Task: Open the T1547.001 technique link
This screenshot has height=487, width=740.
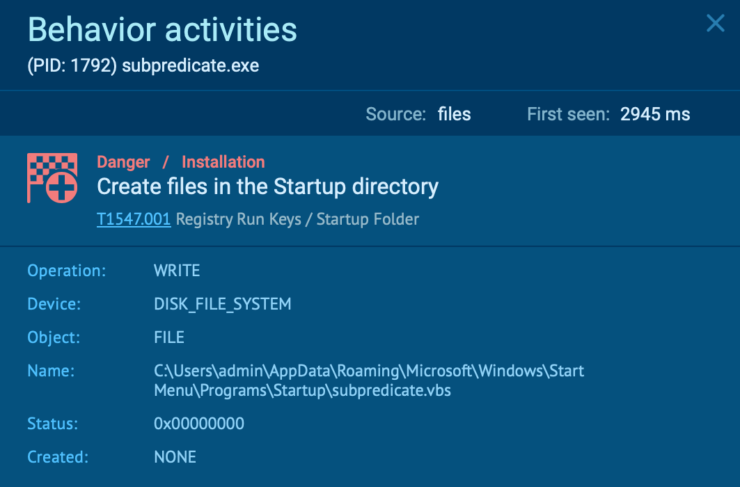Action: pos(134,219)
